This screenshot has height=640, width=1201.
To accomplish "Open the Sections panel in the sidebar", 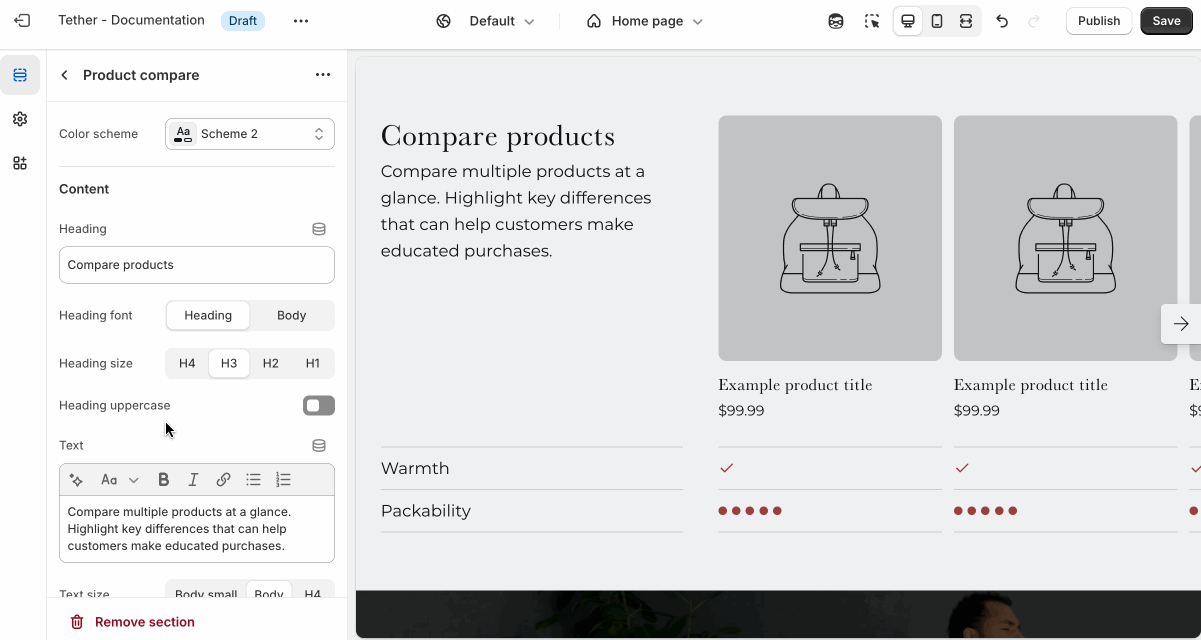I will coord(20,75).
